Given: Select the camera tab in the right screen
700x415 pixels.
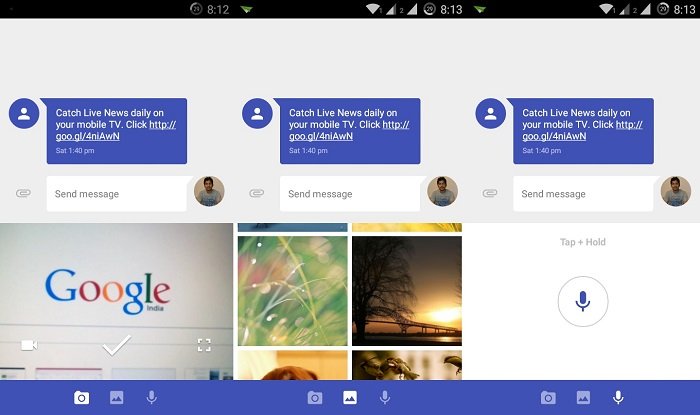Looking at the screenshot, I should click(x=548, y=398).
